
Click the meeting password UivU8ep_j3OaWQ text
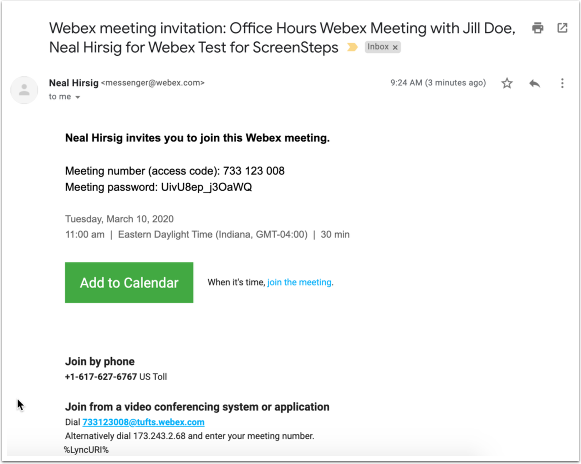[206, 187]
